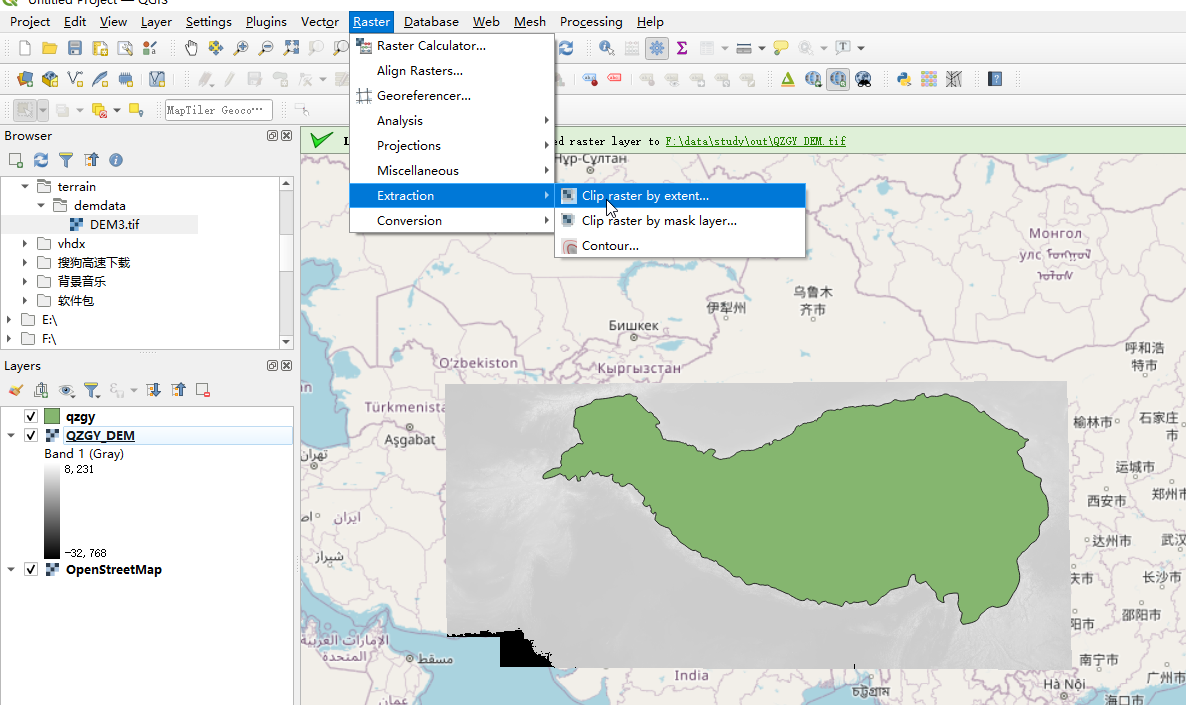
Task: Collapse the terrain folder
Action: click(25, 186)
